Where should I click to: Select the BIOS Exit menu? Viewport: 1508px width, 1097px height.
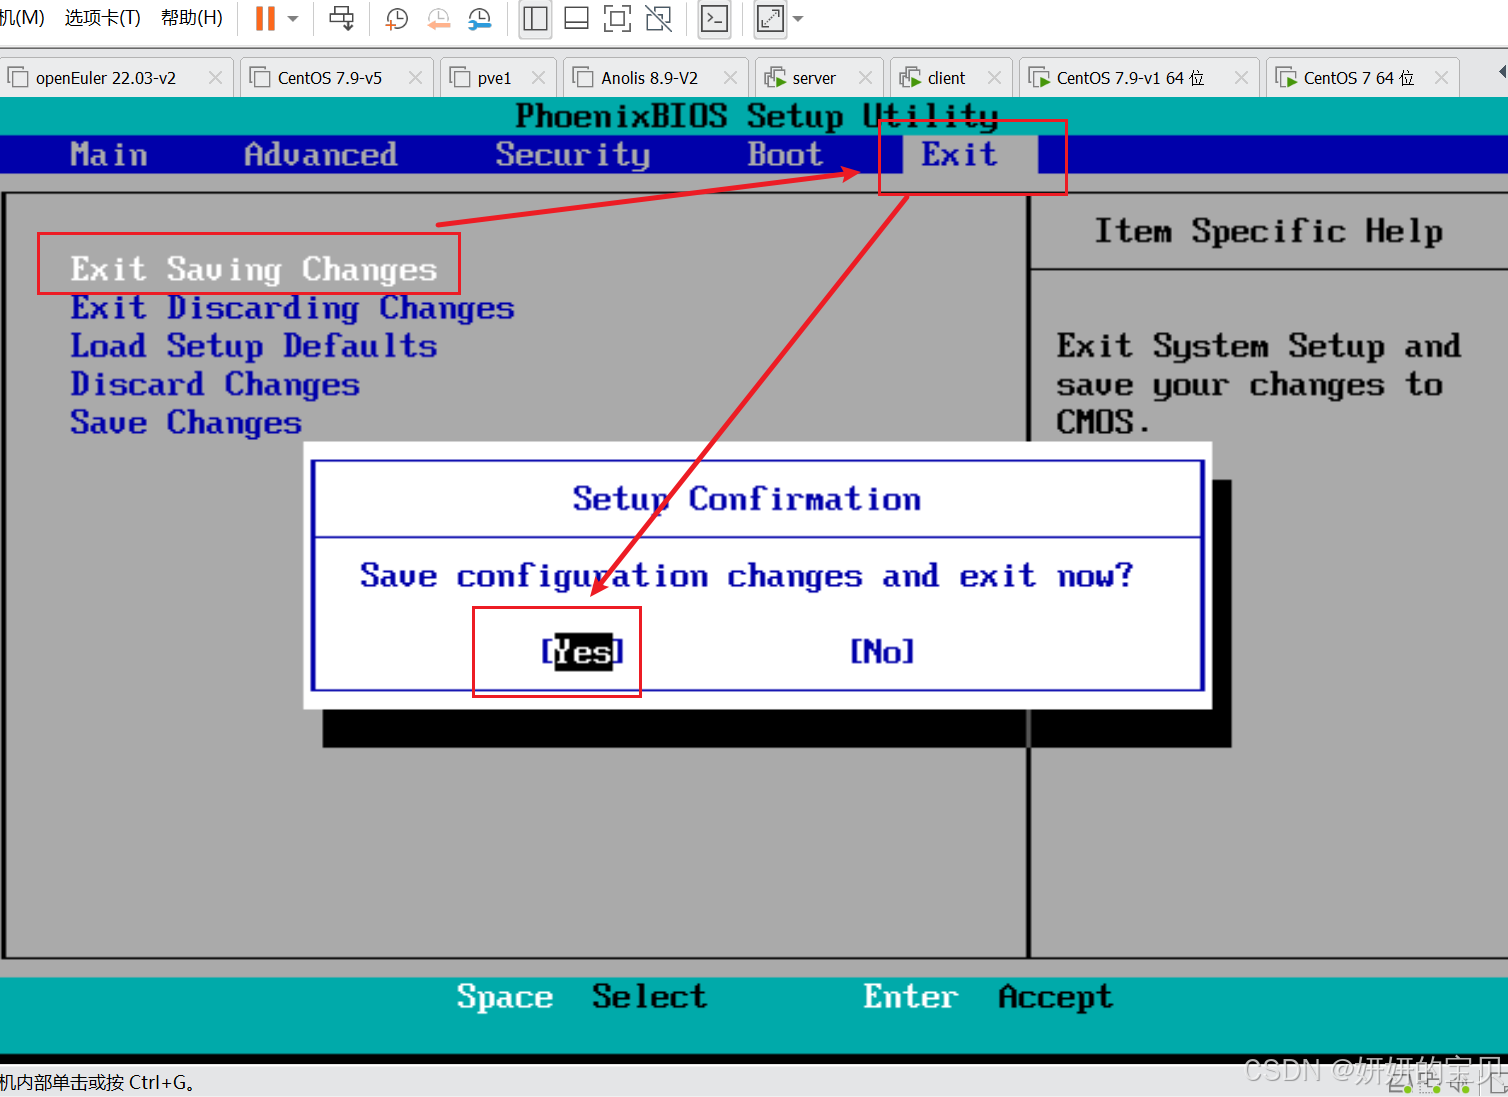click(x=960, y=155)
